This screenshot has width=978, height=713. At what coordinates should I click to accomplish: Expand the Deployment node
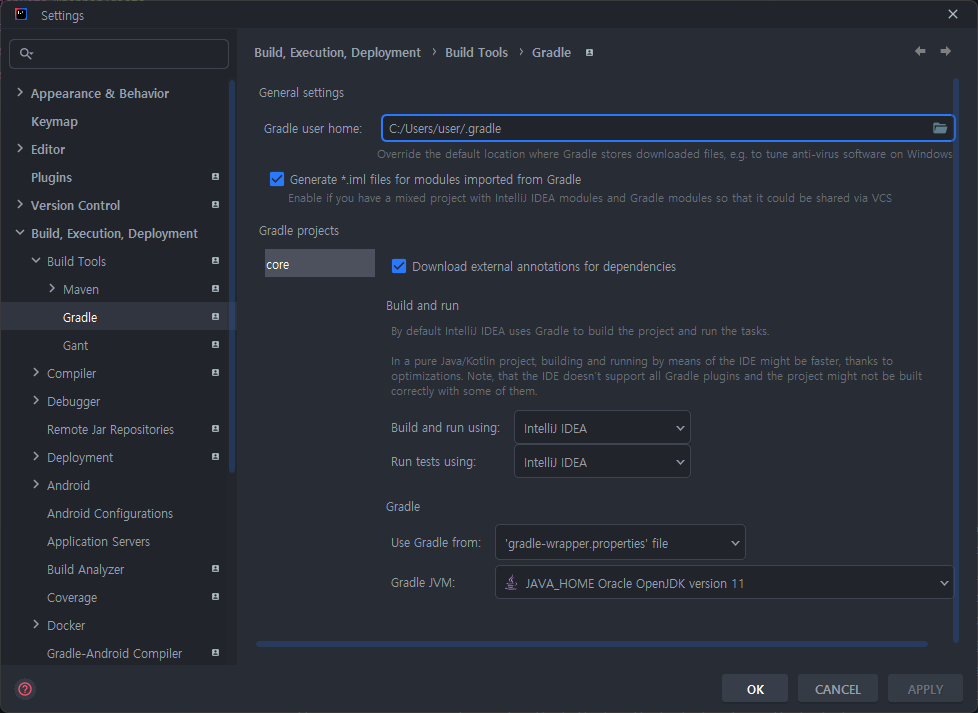coord(36,457)
